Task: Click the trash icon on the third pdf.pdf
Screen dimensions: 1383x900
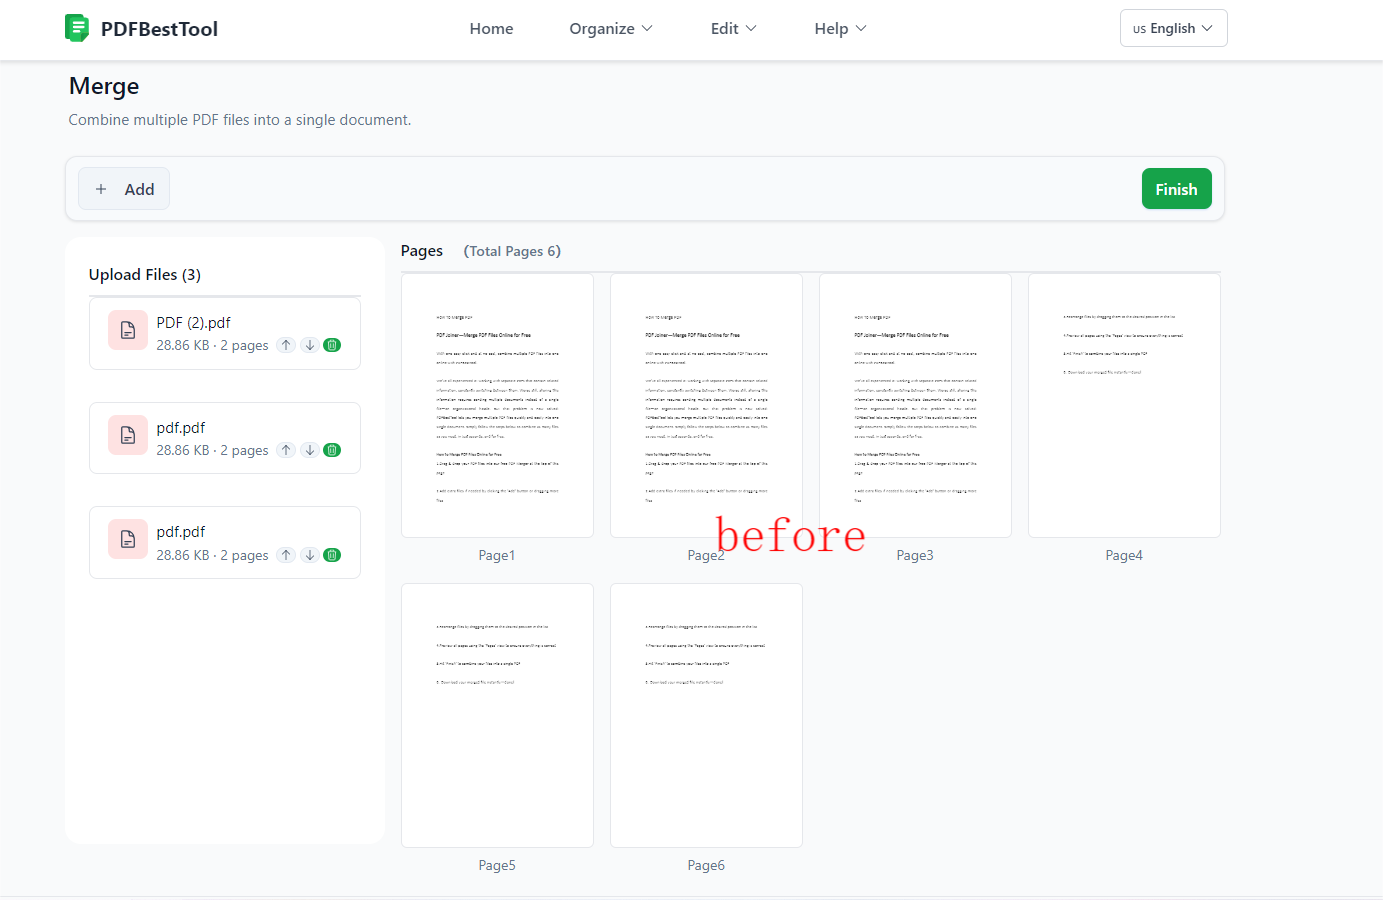Action: click(x=331, y=554)
